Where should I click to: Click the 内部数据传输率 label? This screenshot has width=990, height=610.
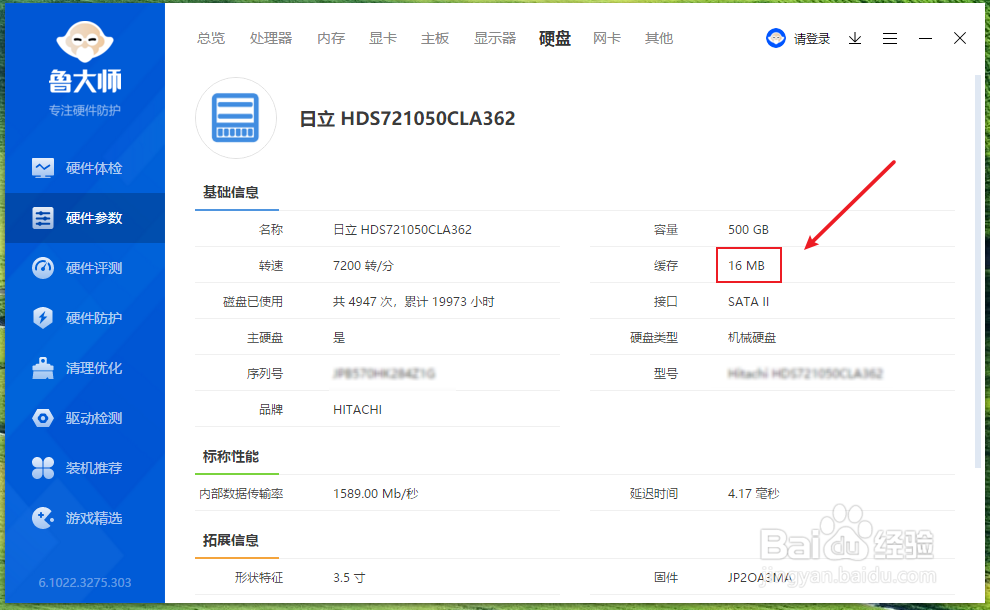click(x=241, y=494)
